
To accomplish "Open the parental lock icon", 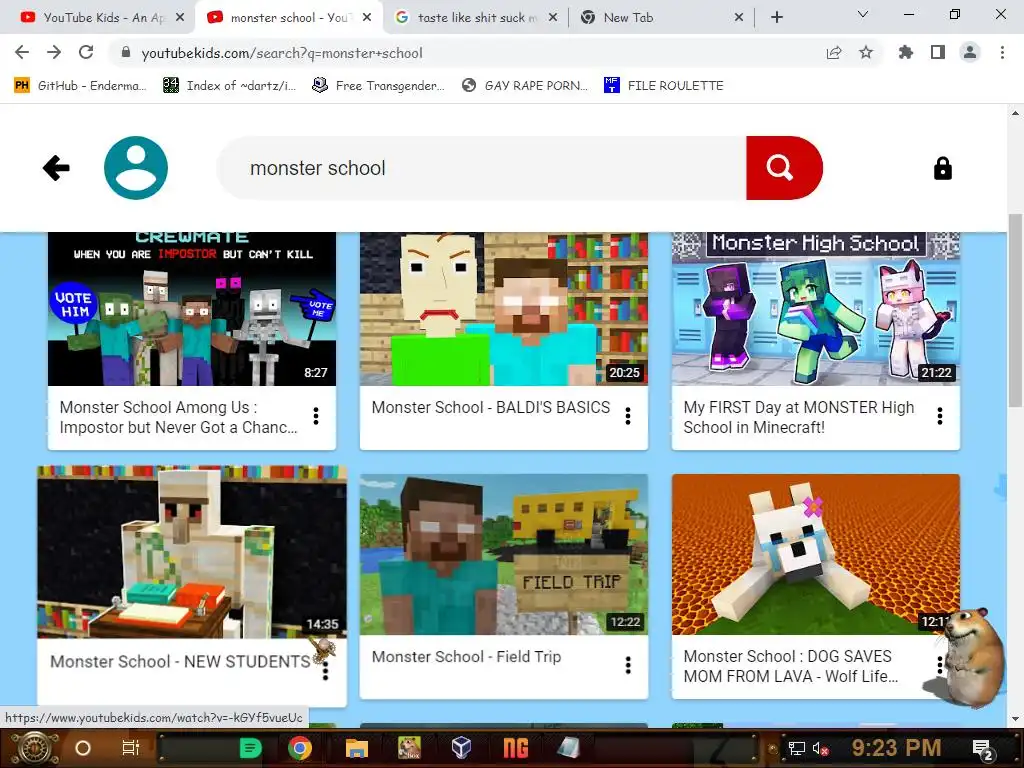I will tap(942, 168).
